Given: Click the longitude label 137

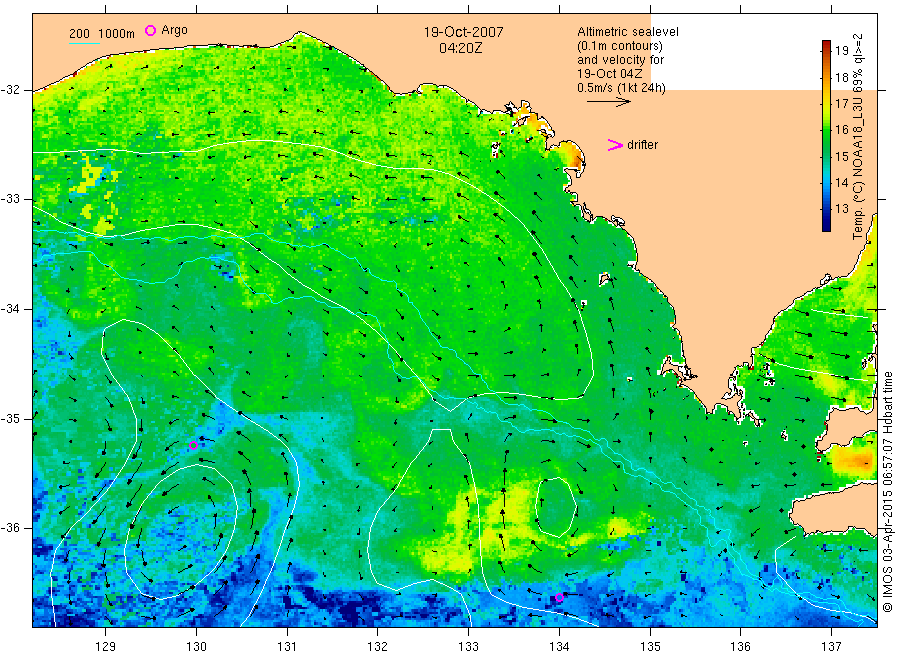Looking at the screenshot, I should [831, 647].
